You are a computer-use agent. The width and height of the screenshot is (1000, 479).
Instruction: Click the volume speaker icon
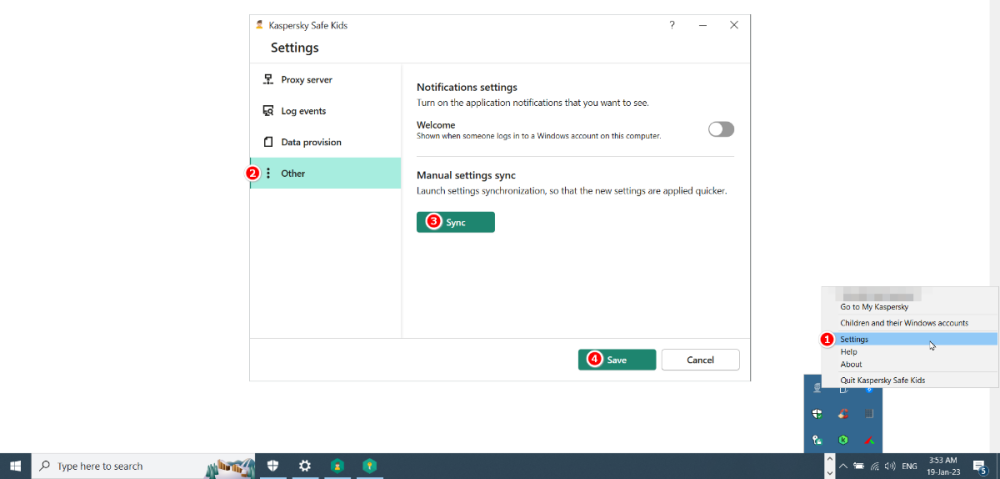pyautogui.click(x=890, y=466)
